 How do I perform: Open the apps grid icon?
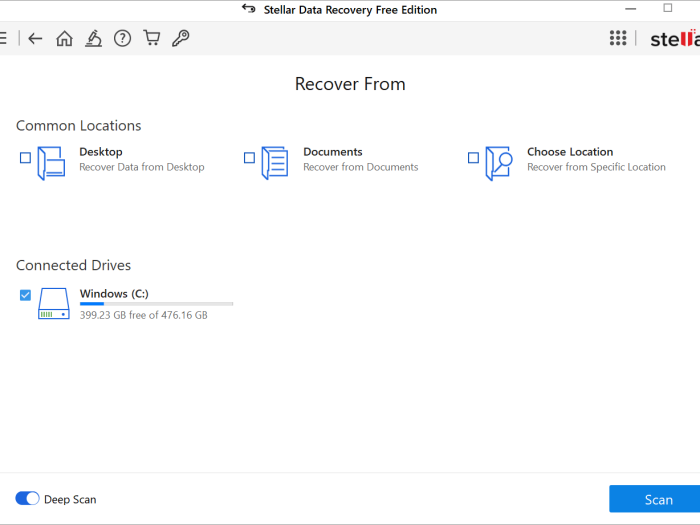[618, 38]
